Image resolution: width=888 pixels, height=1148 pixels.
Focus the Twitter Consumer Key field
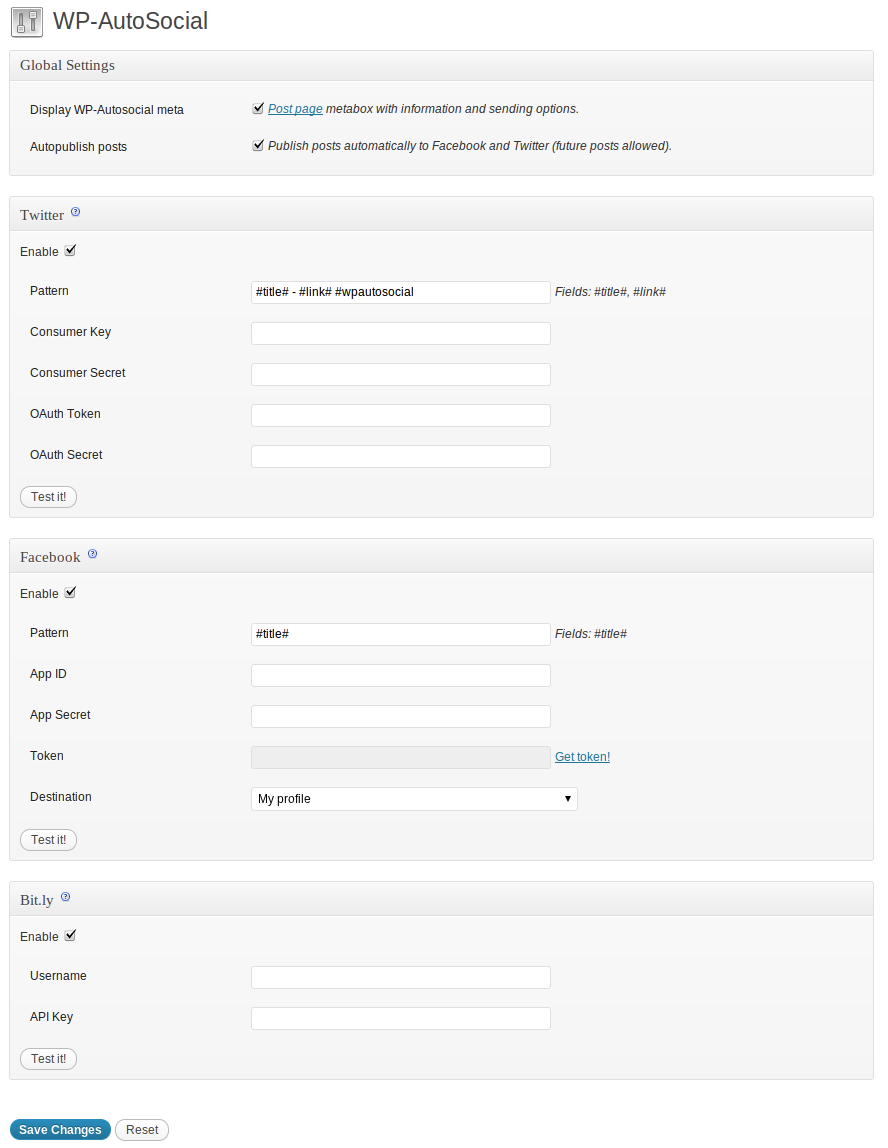tap(400, 333)
